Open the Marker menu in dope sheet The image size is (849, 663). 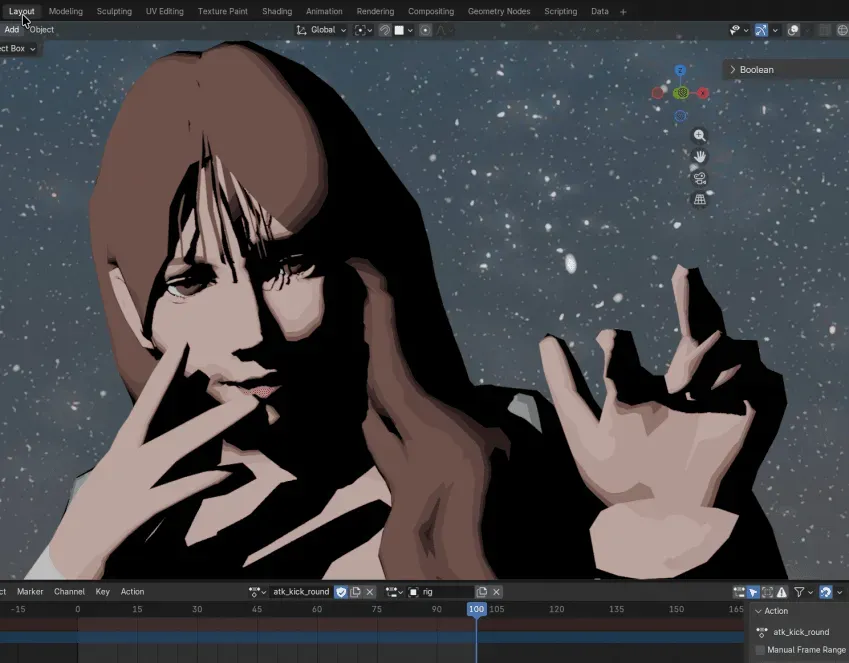tap(30, 592)
